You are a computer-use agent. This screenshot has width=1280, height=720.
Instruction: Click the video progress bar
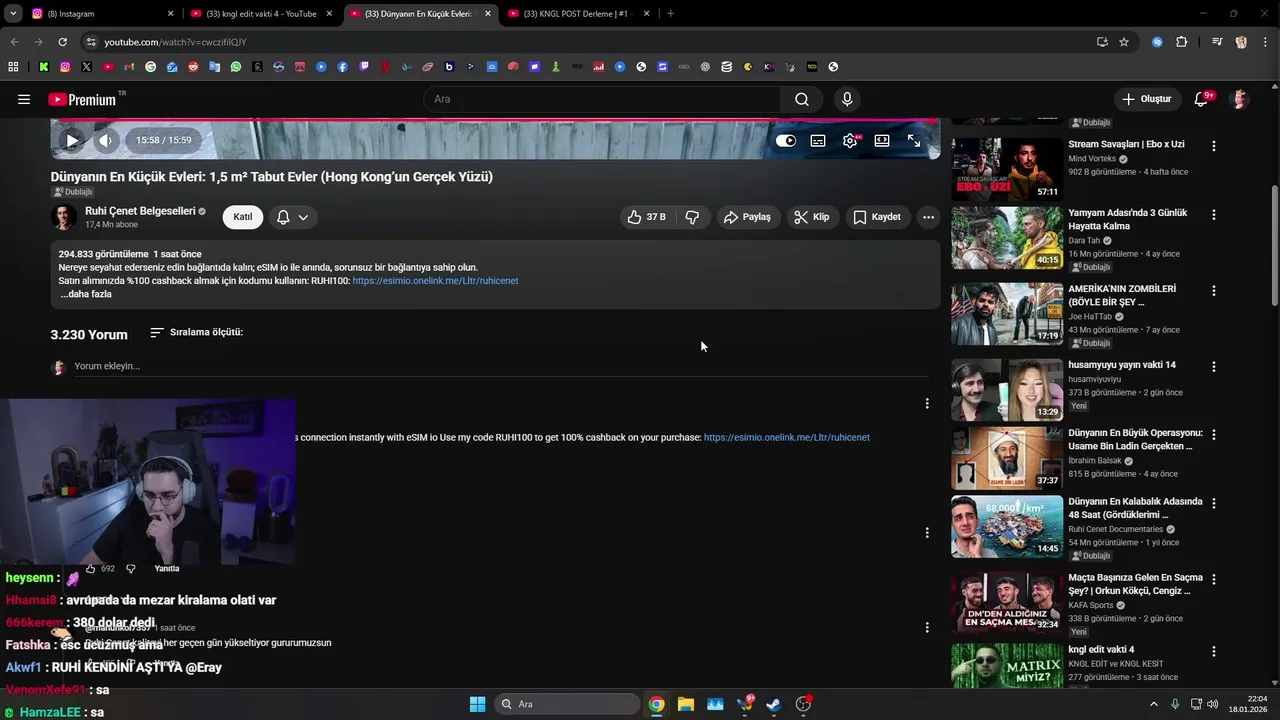point(495,121)
